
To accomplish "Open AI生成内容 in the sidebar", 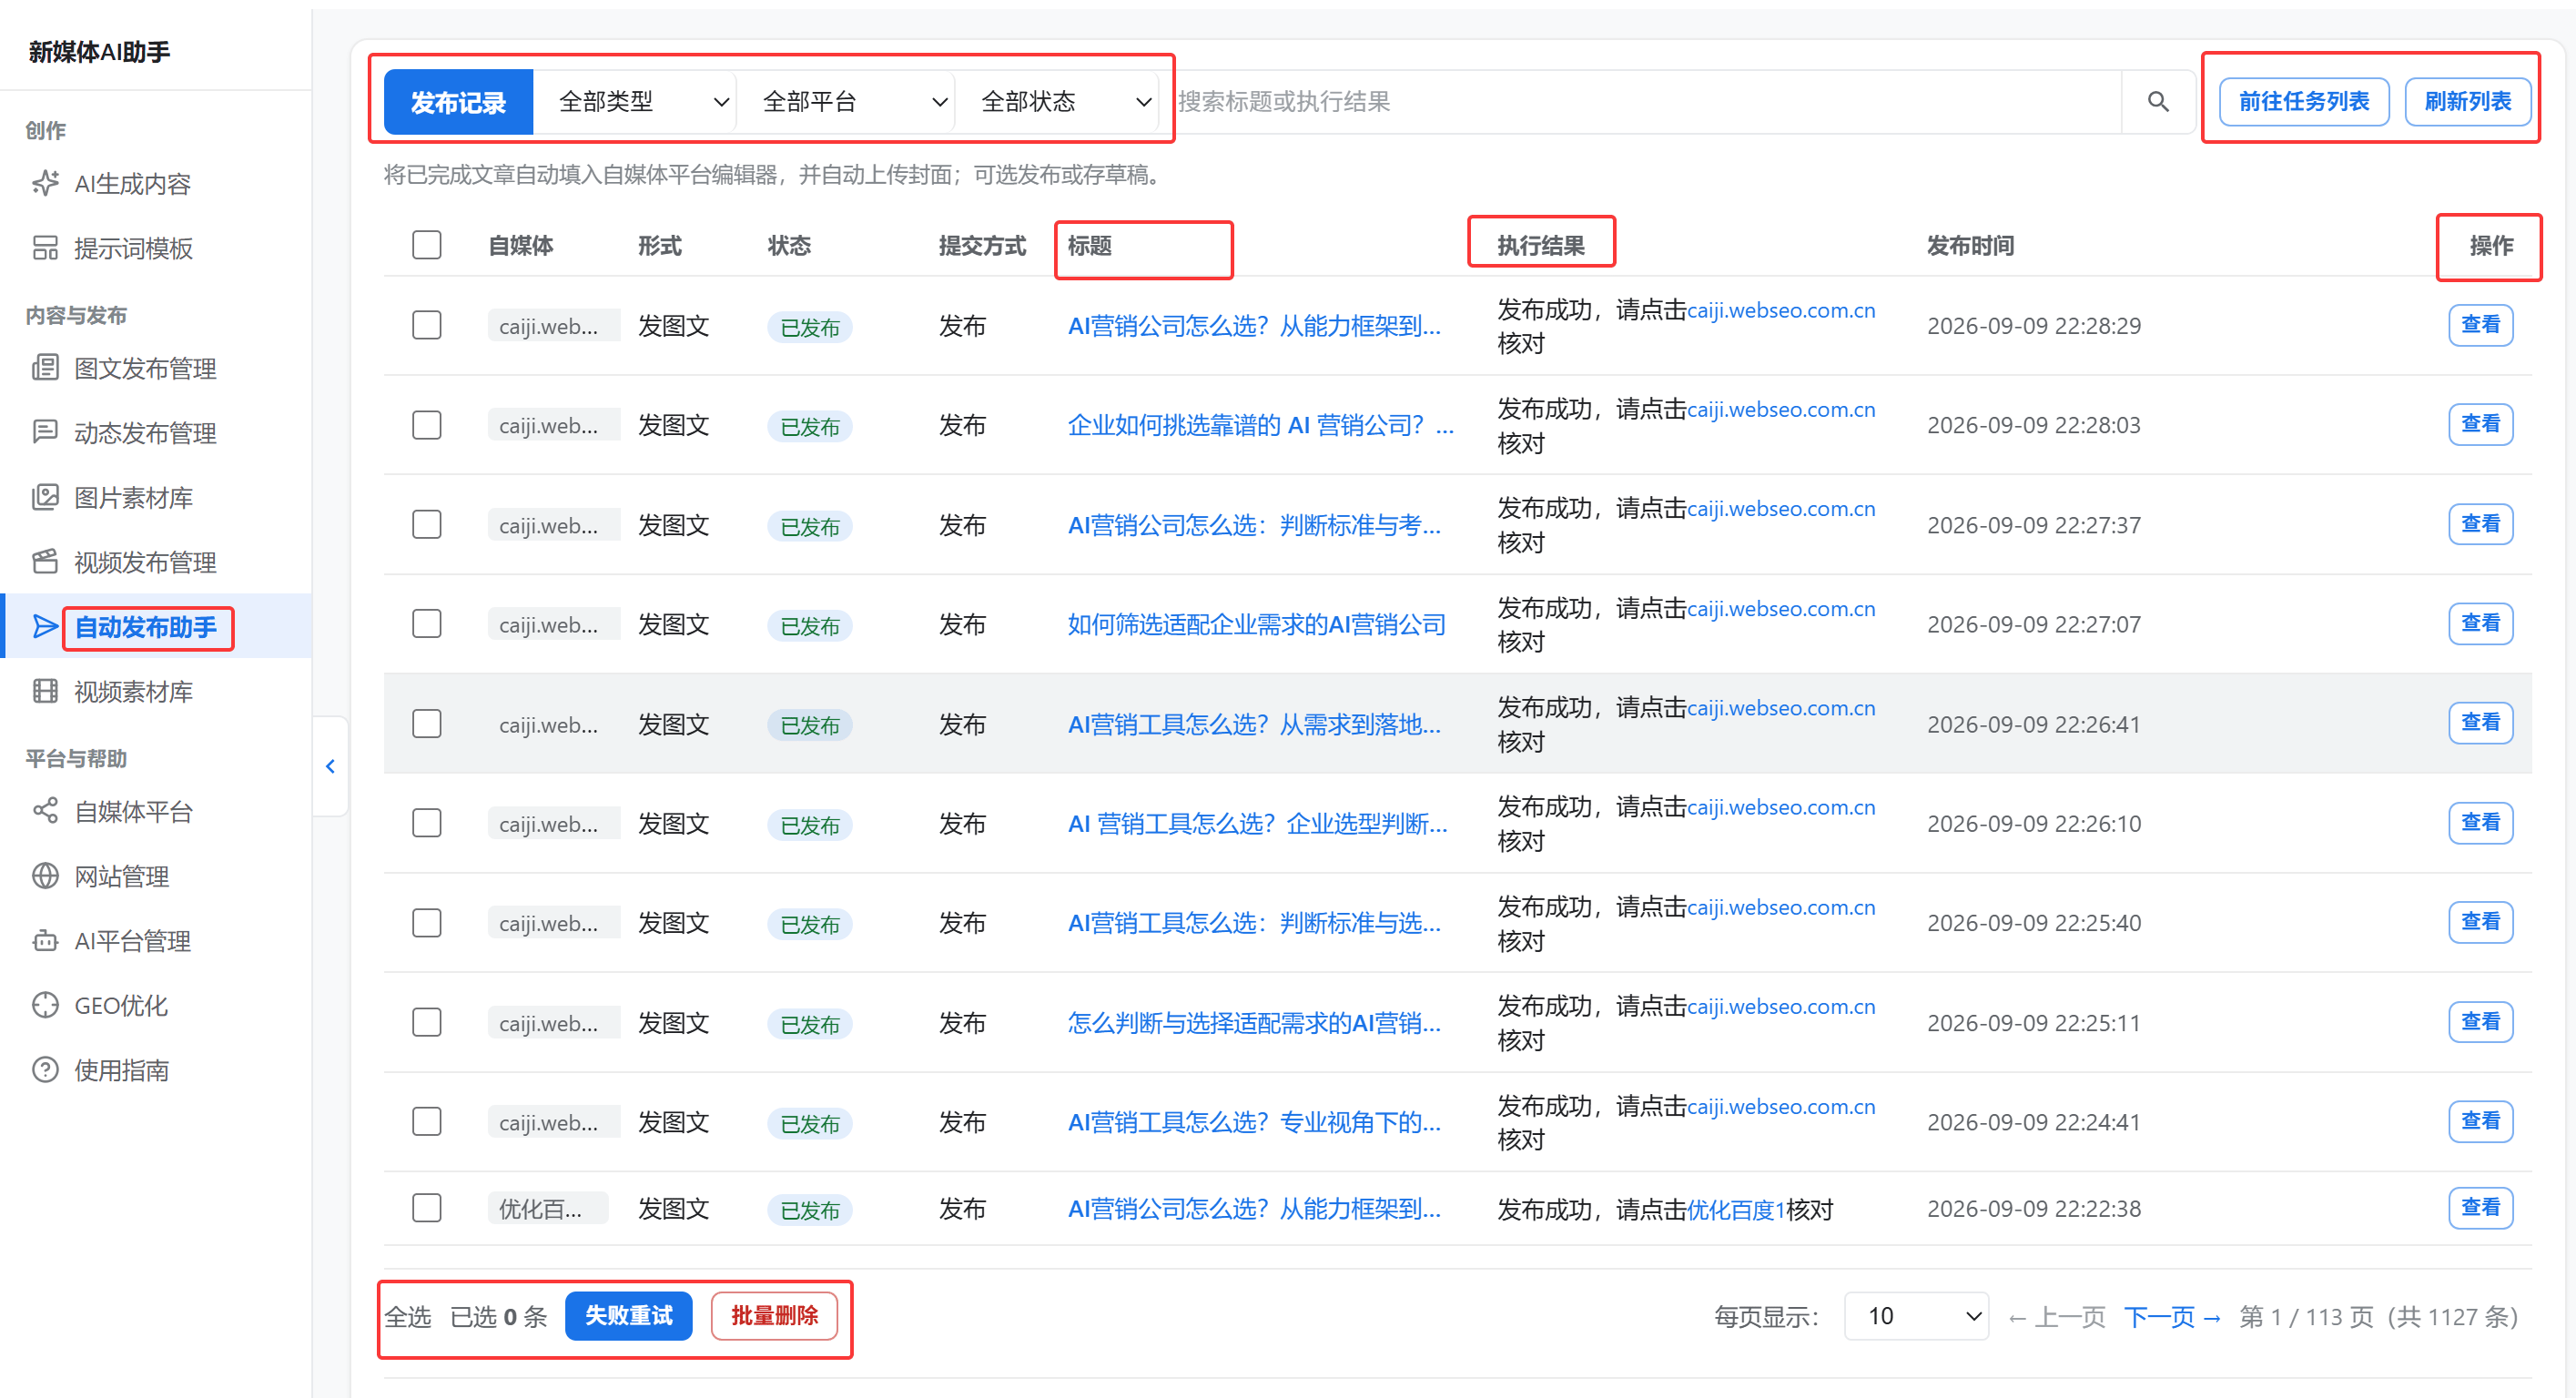I will pos(132,183).
